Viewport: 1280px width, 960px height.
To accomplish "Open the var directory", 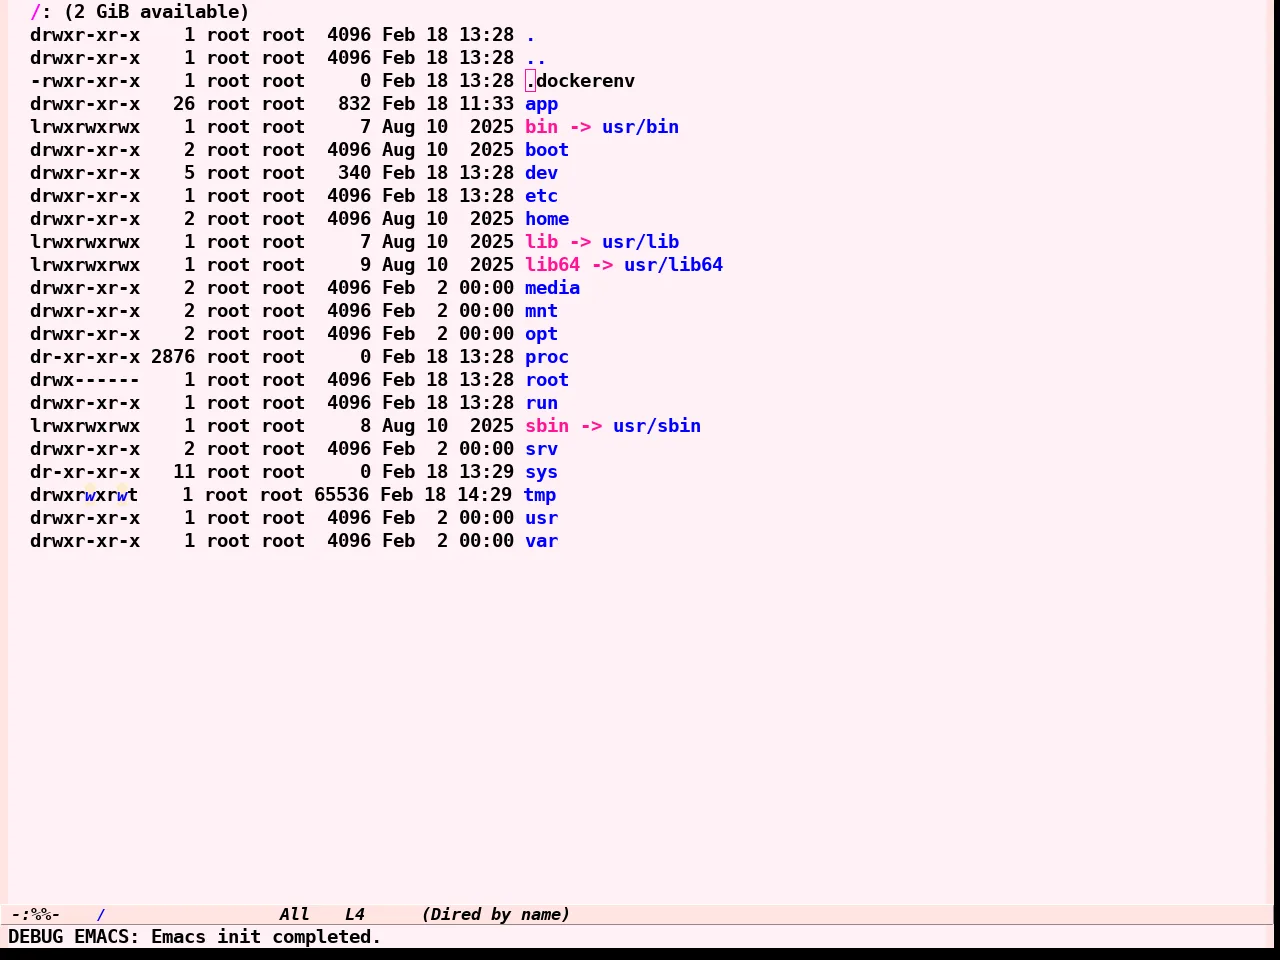I will tap(541, 541).
